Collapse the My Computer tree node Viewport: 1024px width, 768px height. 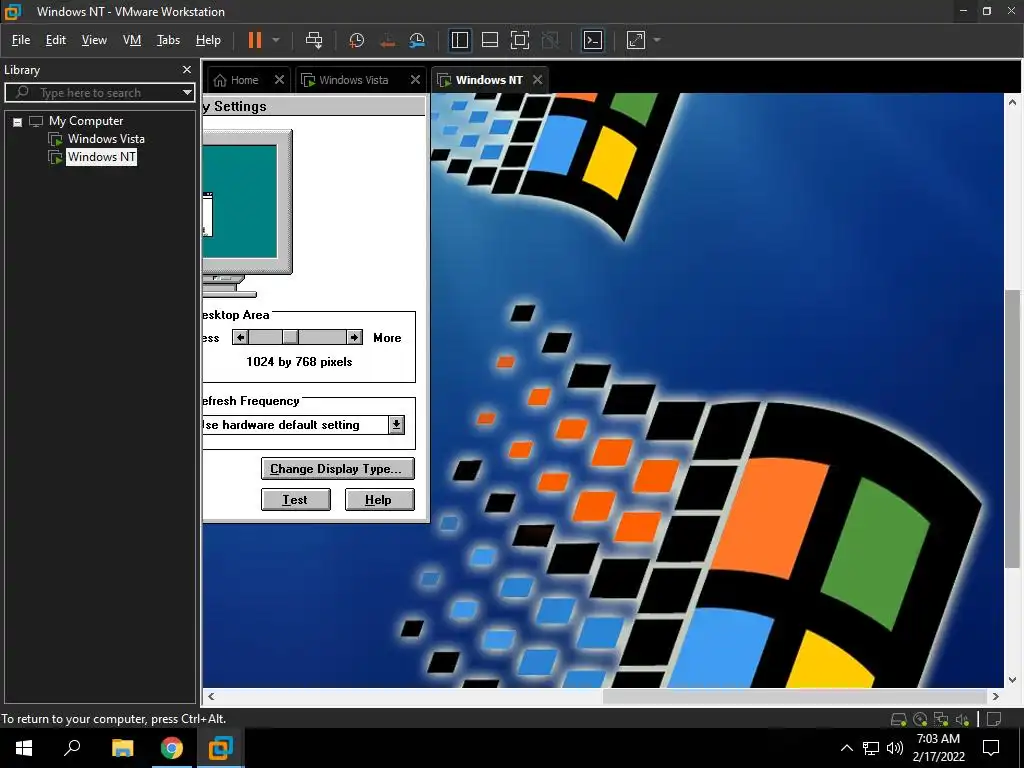click(18, 121)
